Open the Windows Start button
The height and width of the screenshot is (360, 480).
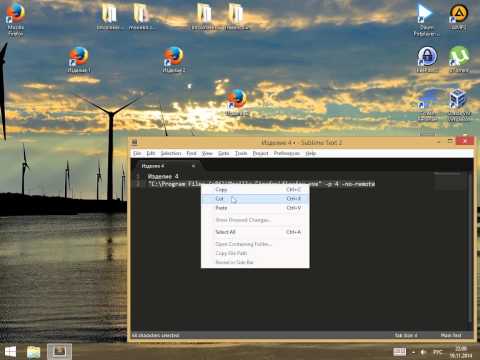click(x=10, y=352)
